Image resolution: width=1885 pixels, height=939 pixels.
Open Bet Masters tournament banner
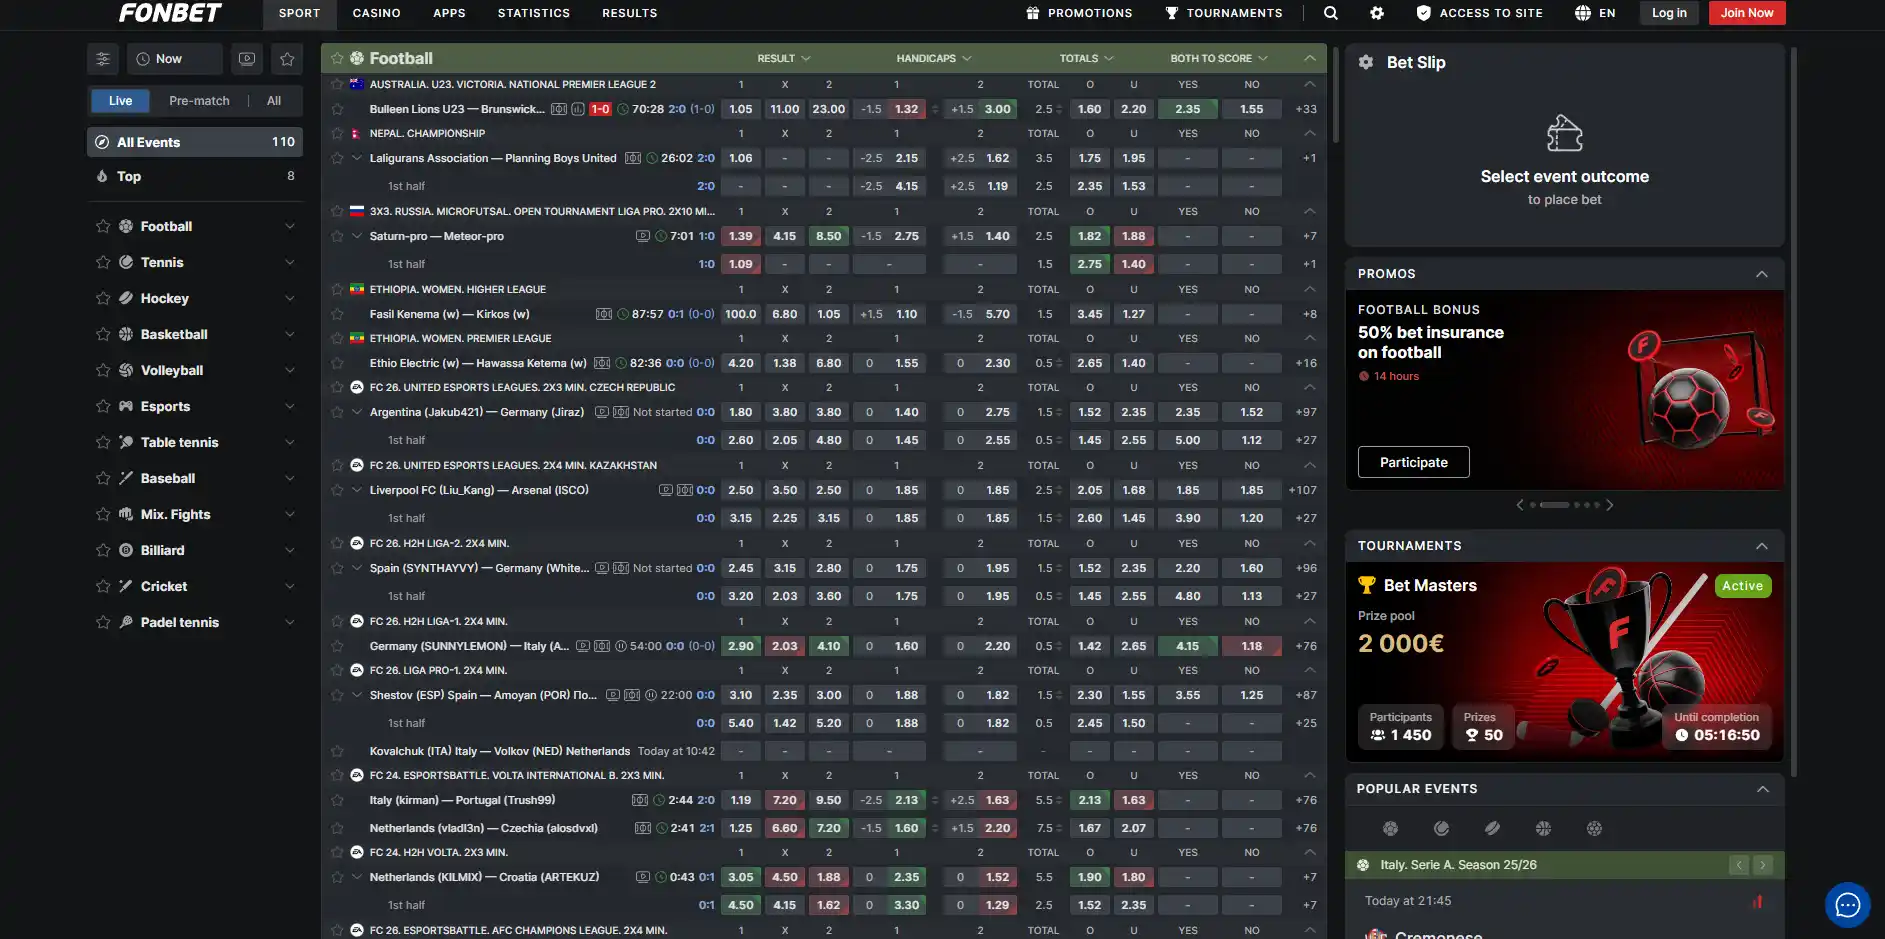[x=1565, y=663]
